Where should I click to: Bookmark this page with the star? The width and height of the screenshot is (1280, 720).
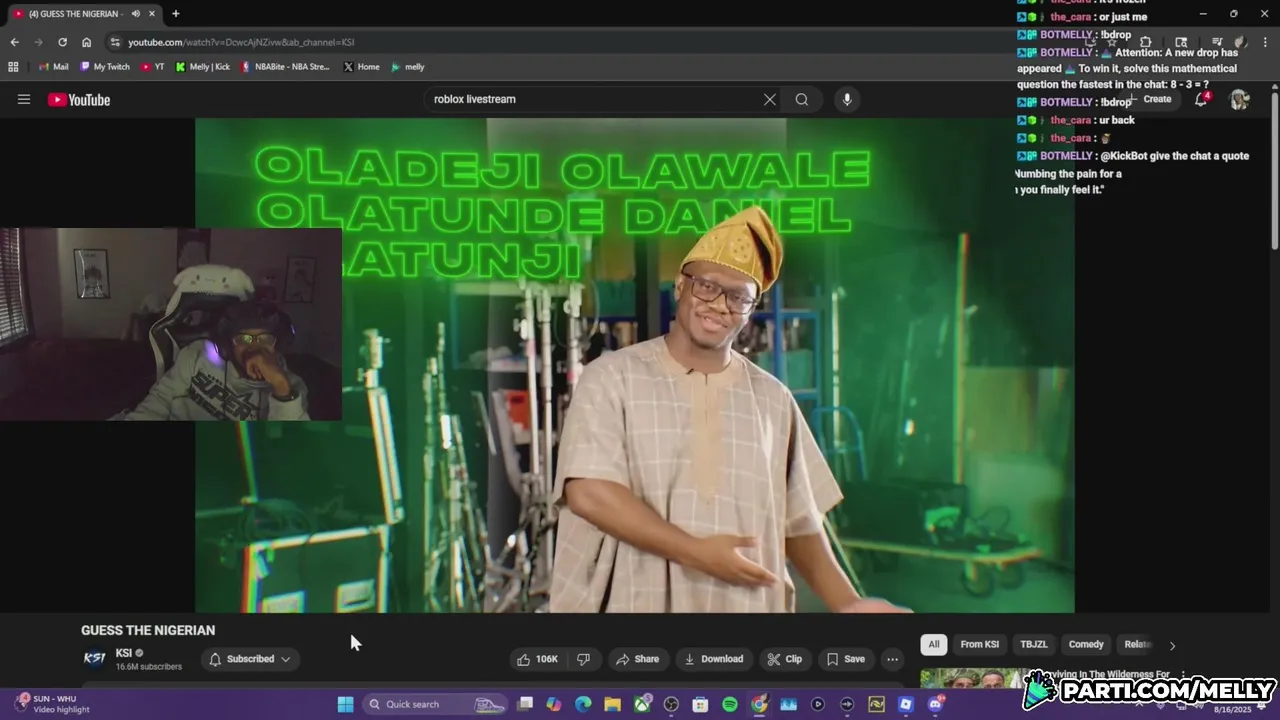pos(1111,42)
